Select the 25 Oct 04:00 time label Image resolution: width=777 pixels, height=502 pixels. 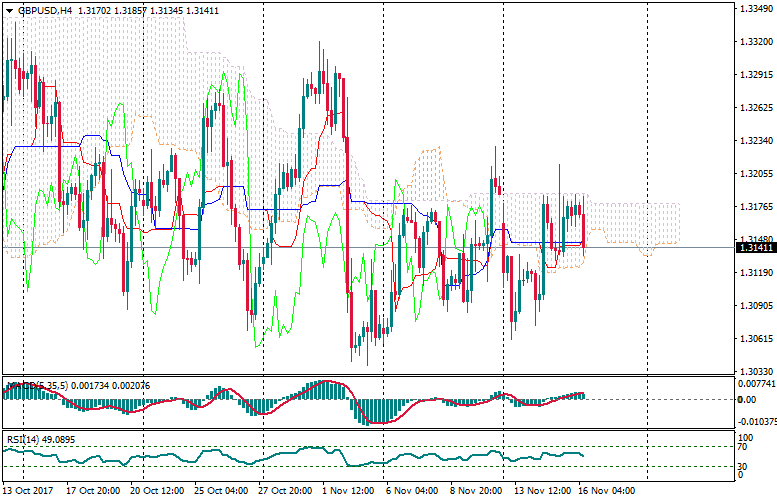[221, 491]
